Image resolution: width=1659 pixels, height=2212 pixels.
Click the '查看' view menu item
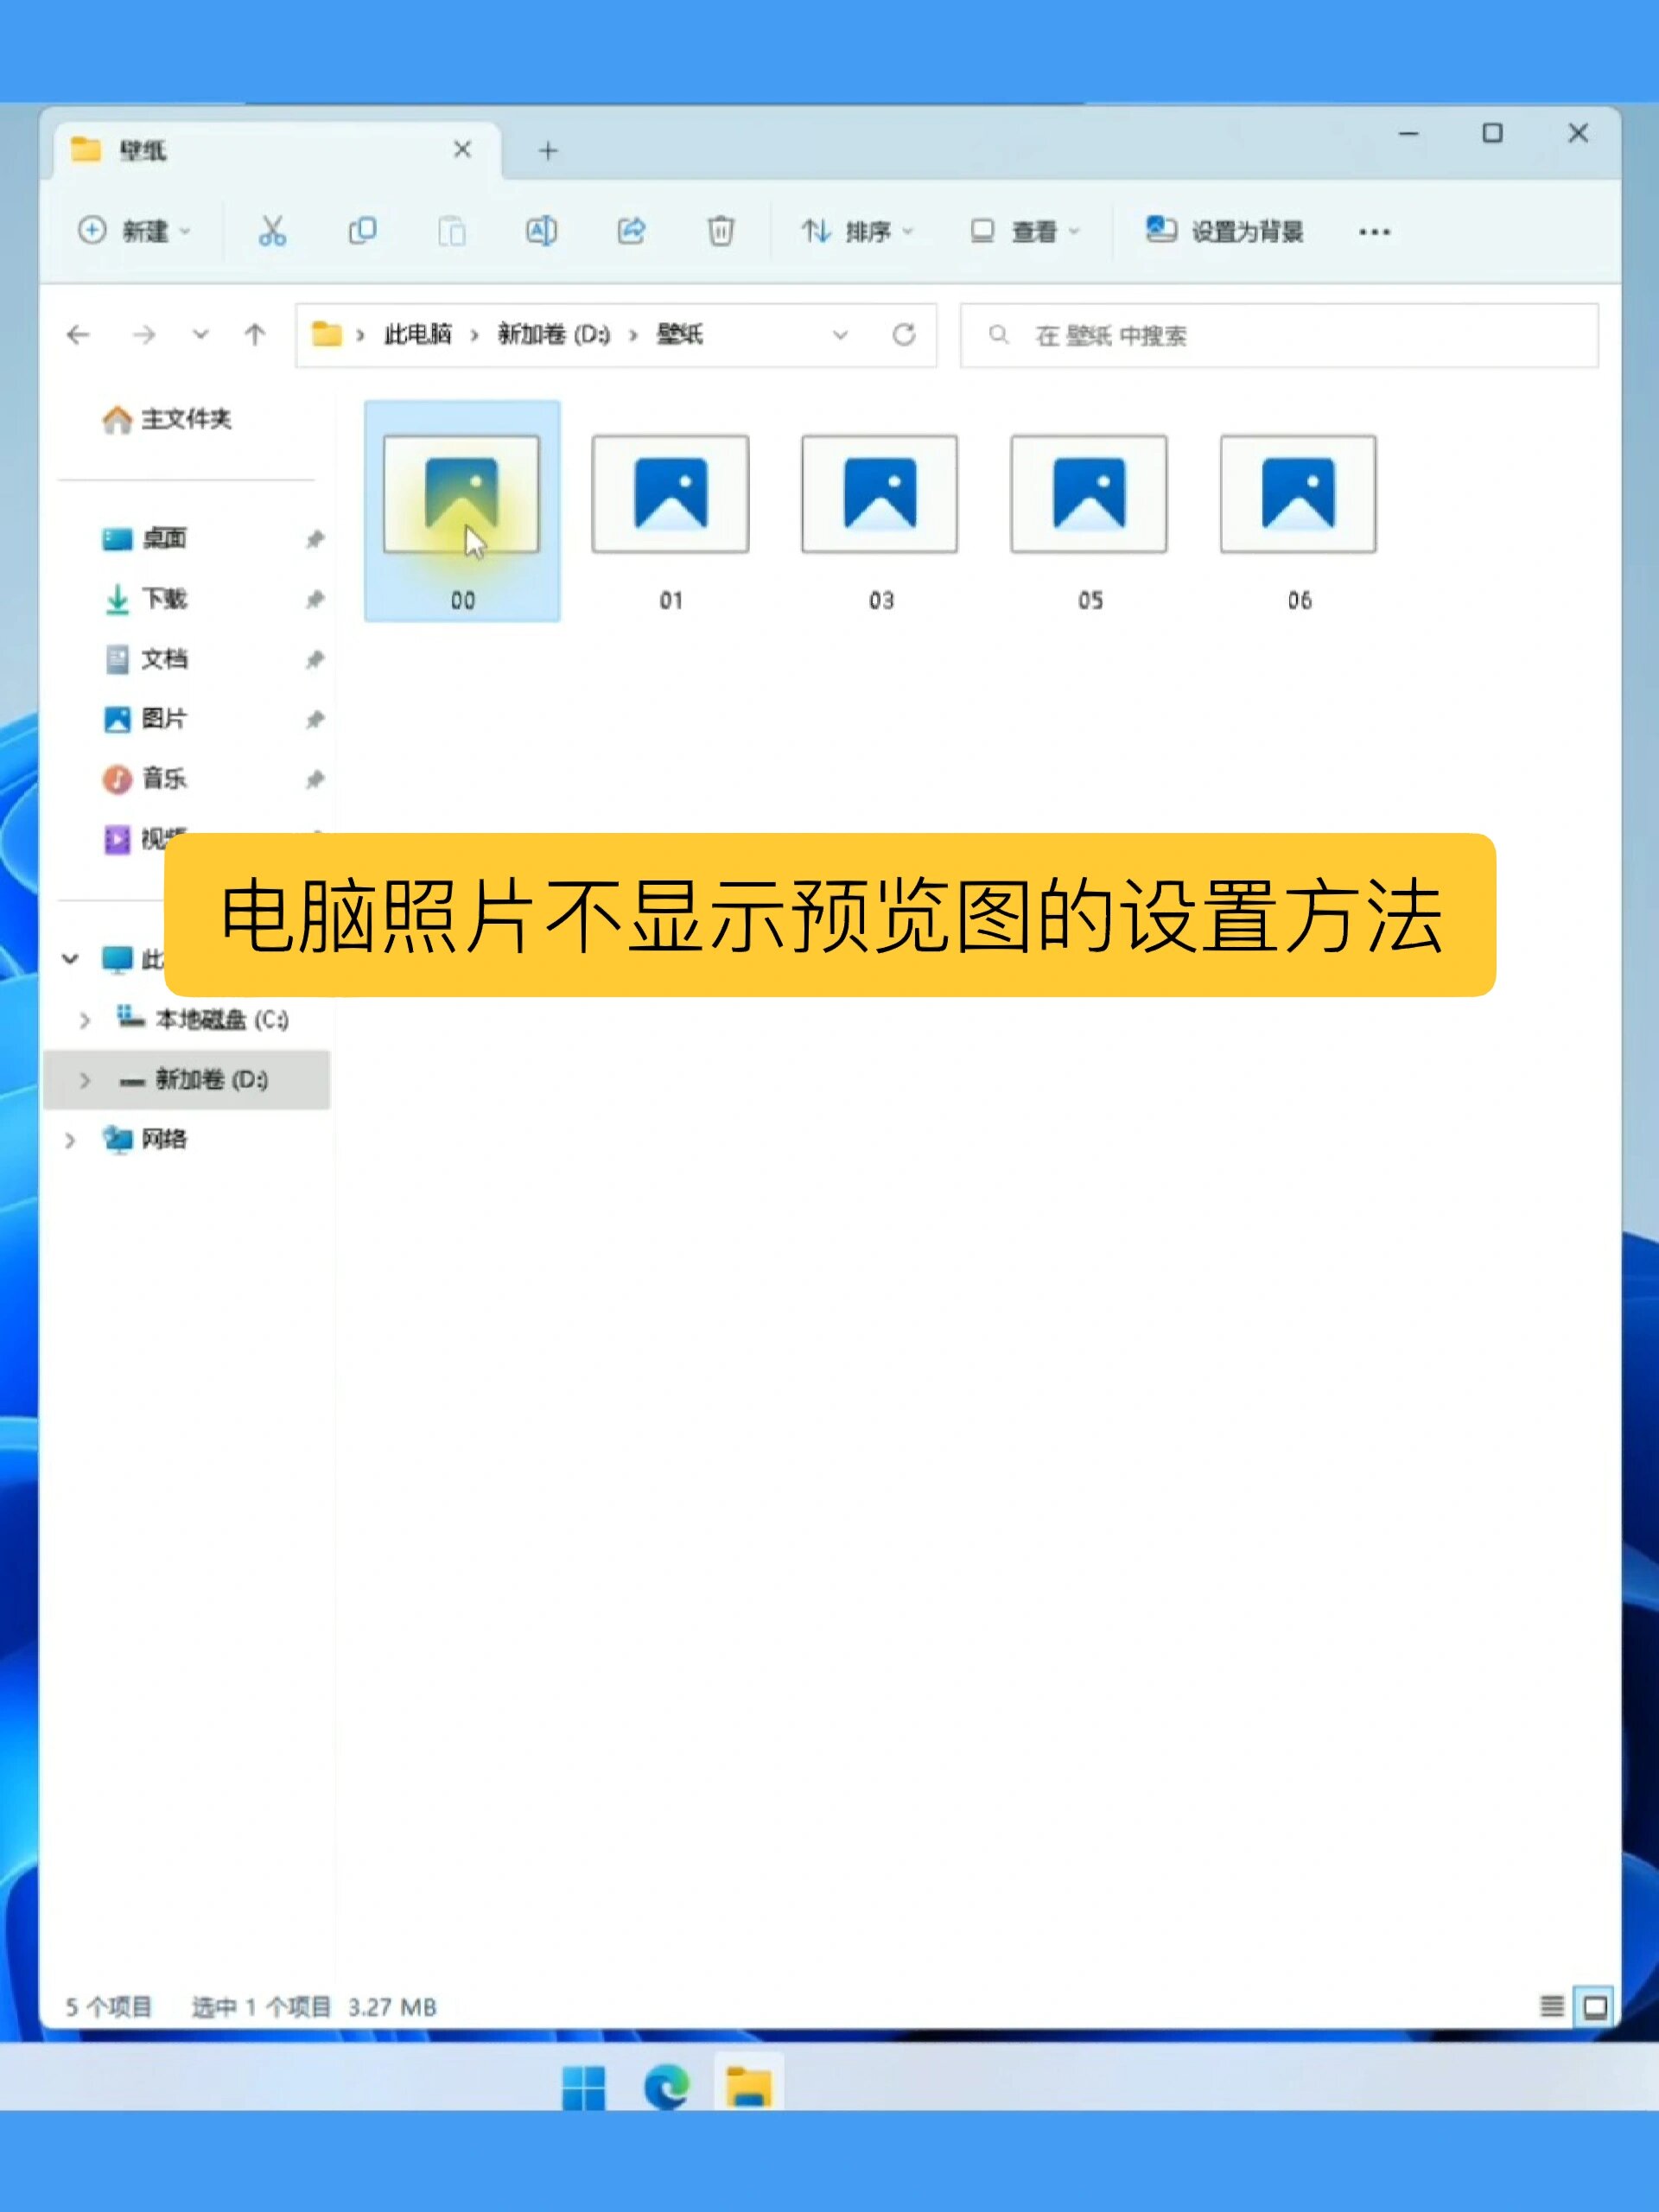click(x=1020, y=232)
